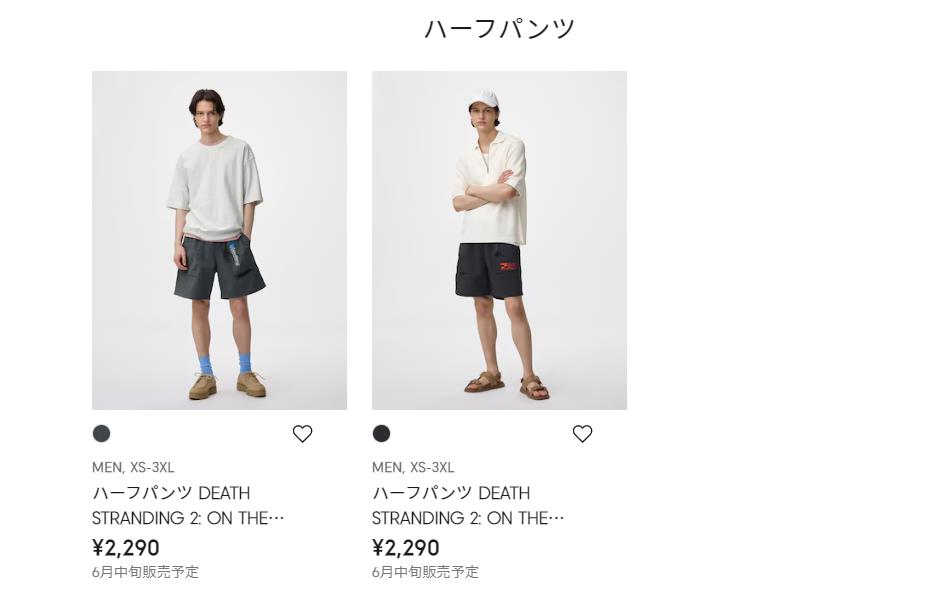This screenshot has width=935, height=591.
Task: Click 6月中旬販売予定 text under second product
Action: click(x=425, y=572)
